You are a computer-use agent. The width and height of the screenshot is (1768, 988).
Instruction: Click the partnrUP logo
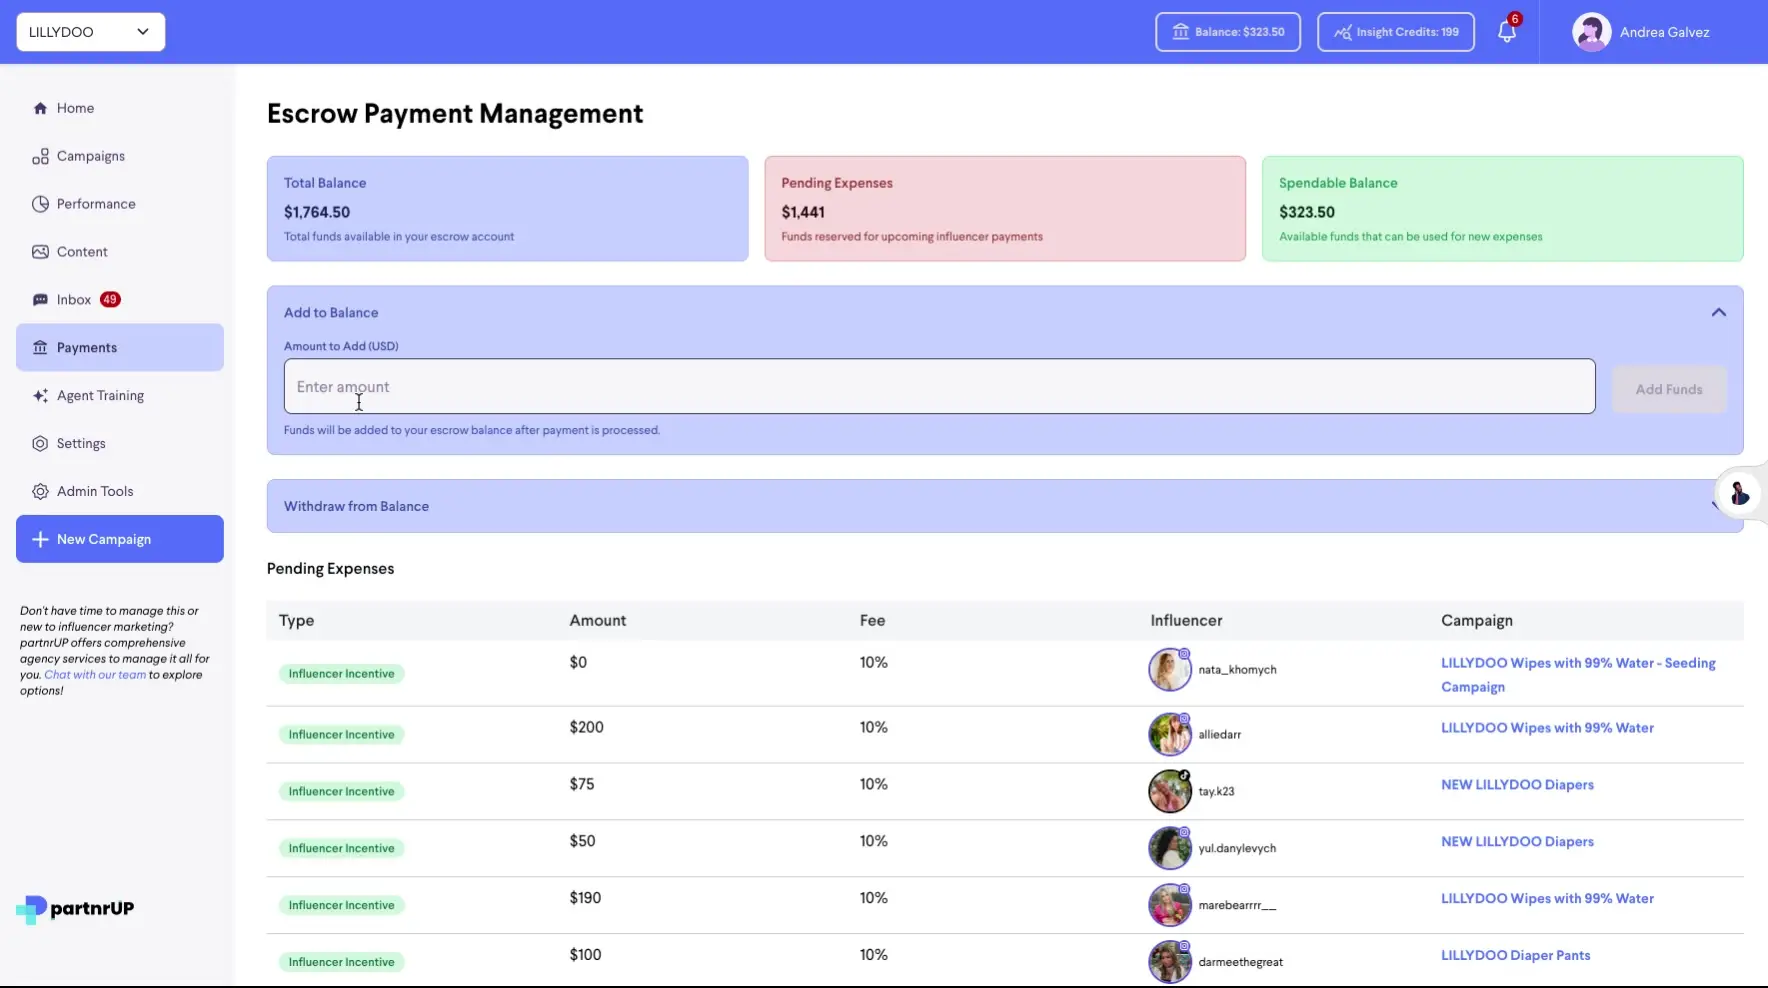[x=75, y=910]
